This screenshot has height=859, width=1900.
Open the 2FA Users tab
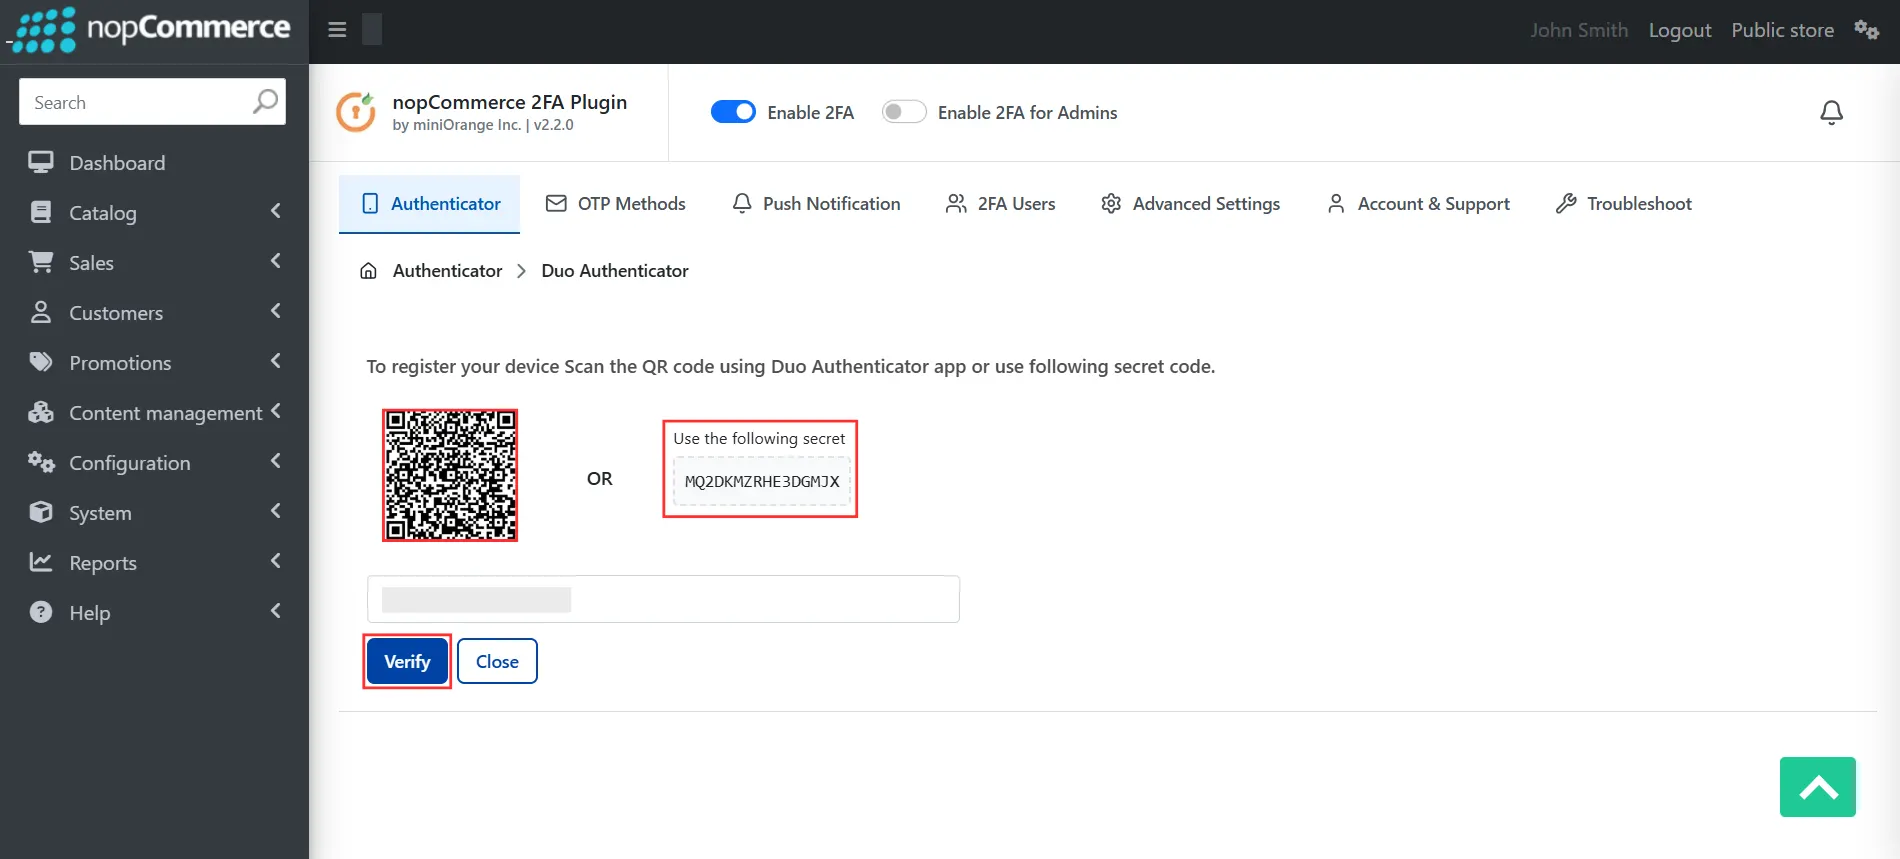(x=1000, y=204)
